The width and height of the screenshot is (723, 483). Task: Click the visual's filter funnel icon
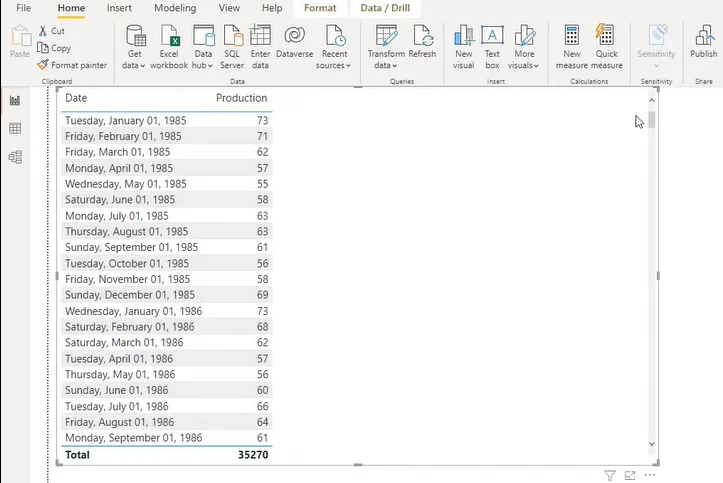click(x=610, y=475)
